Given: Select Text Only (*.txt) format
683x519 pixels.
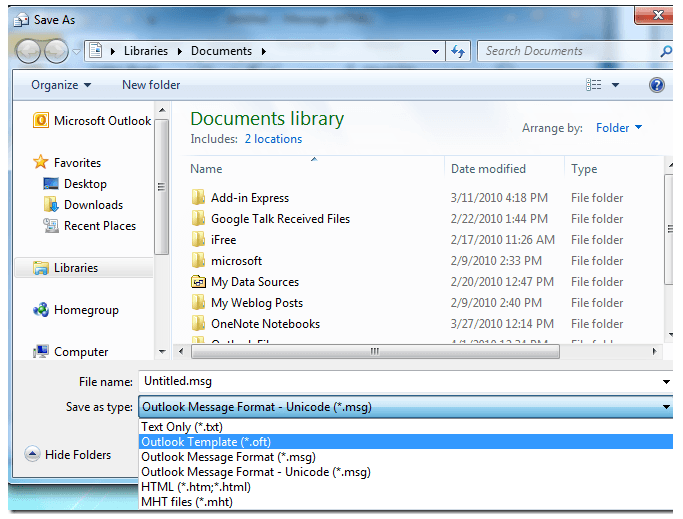Looking at the screenshot, I should 406,427.
